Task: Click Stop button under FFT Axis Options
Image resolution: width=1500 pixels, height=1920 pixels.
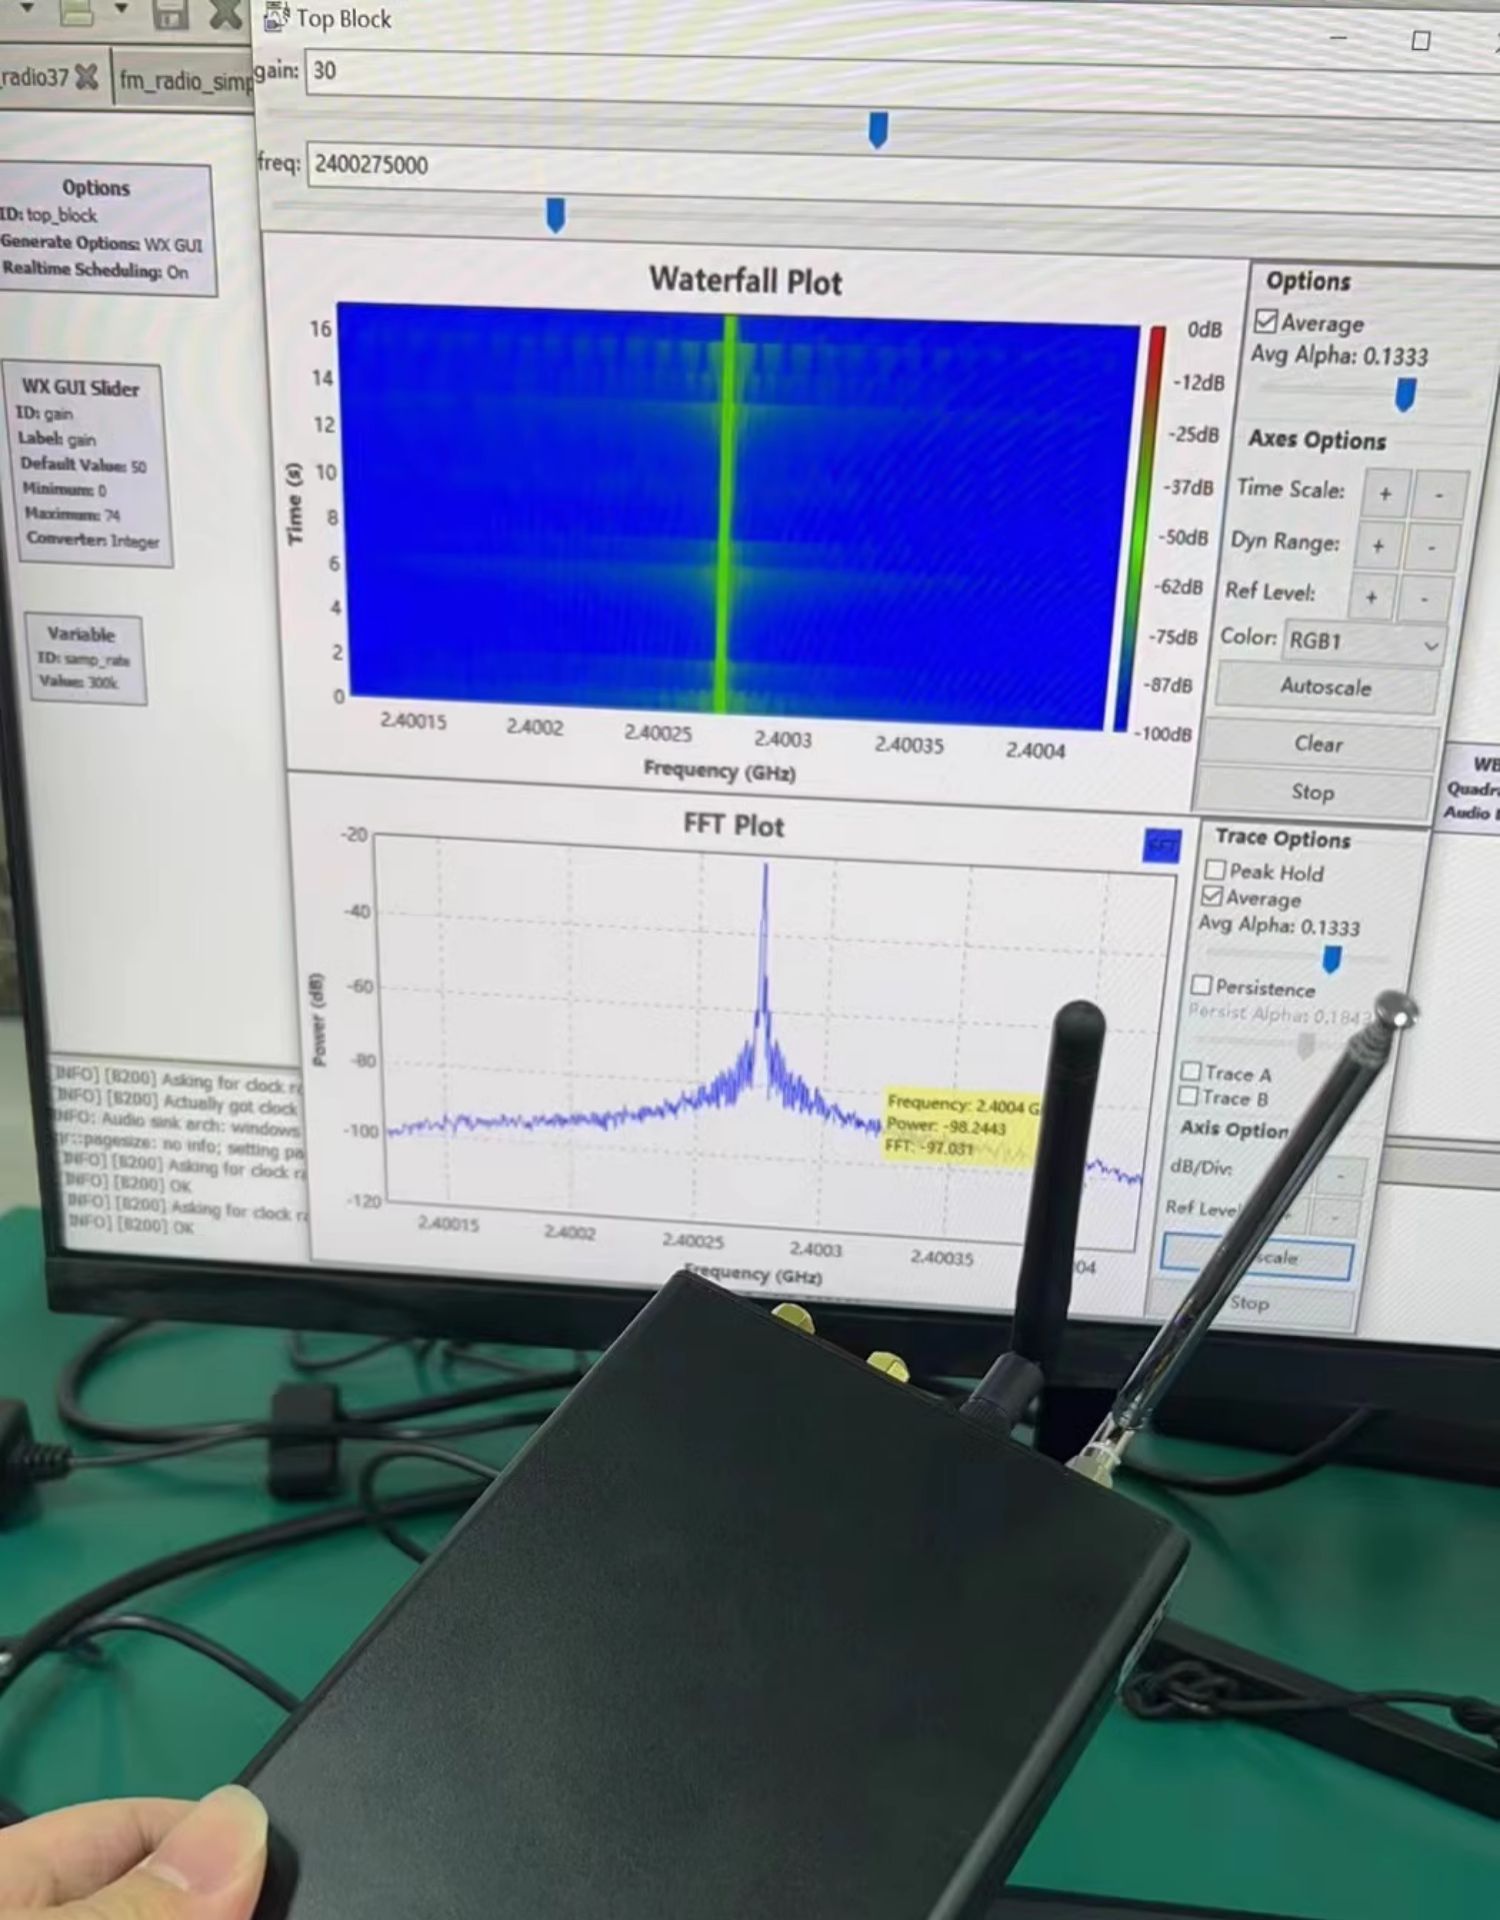Action: (x=1250, y=1303)
